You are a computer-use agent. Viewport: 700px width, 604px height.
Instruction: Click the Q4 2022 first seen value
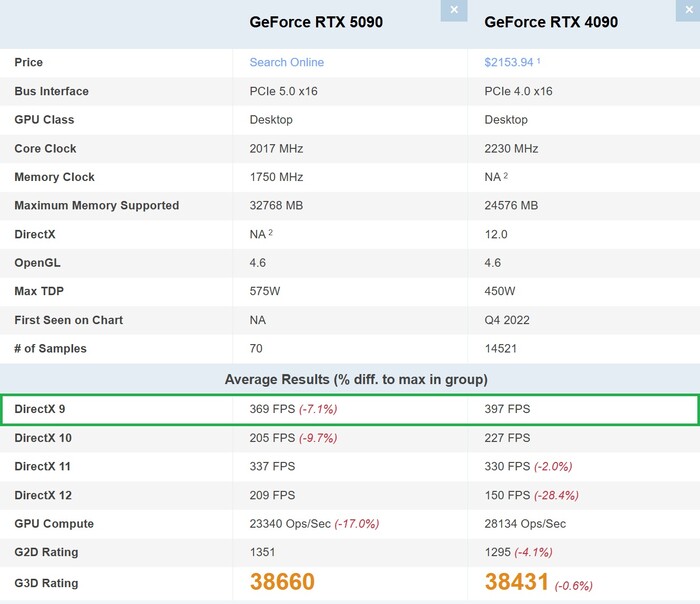pos(510,320)
